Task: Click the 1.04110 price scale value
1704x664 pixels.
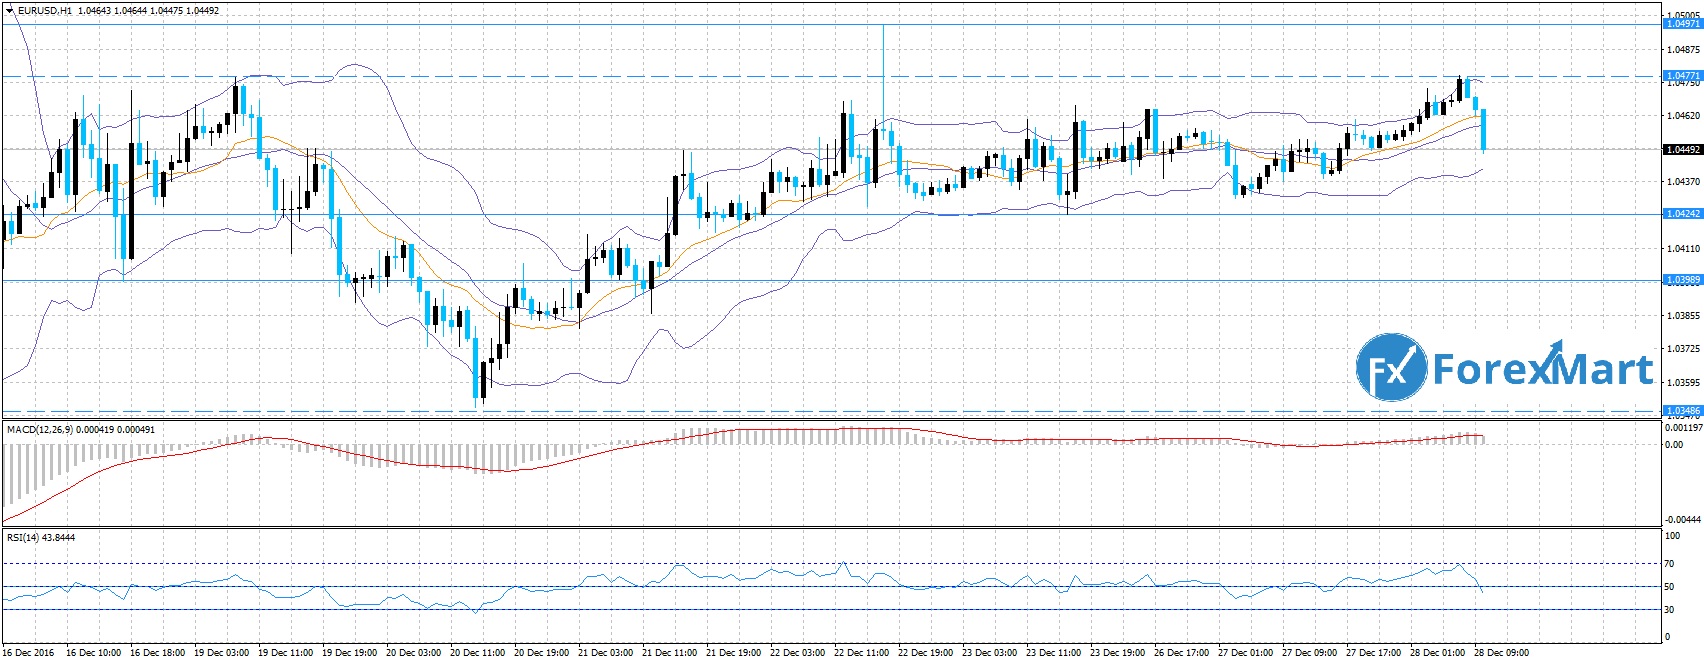Action: pos(1684,249)
